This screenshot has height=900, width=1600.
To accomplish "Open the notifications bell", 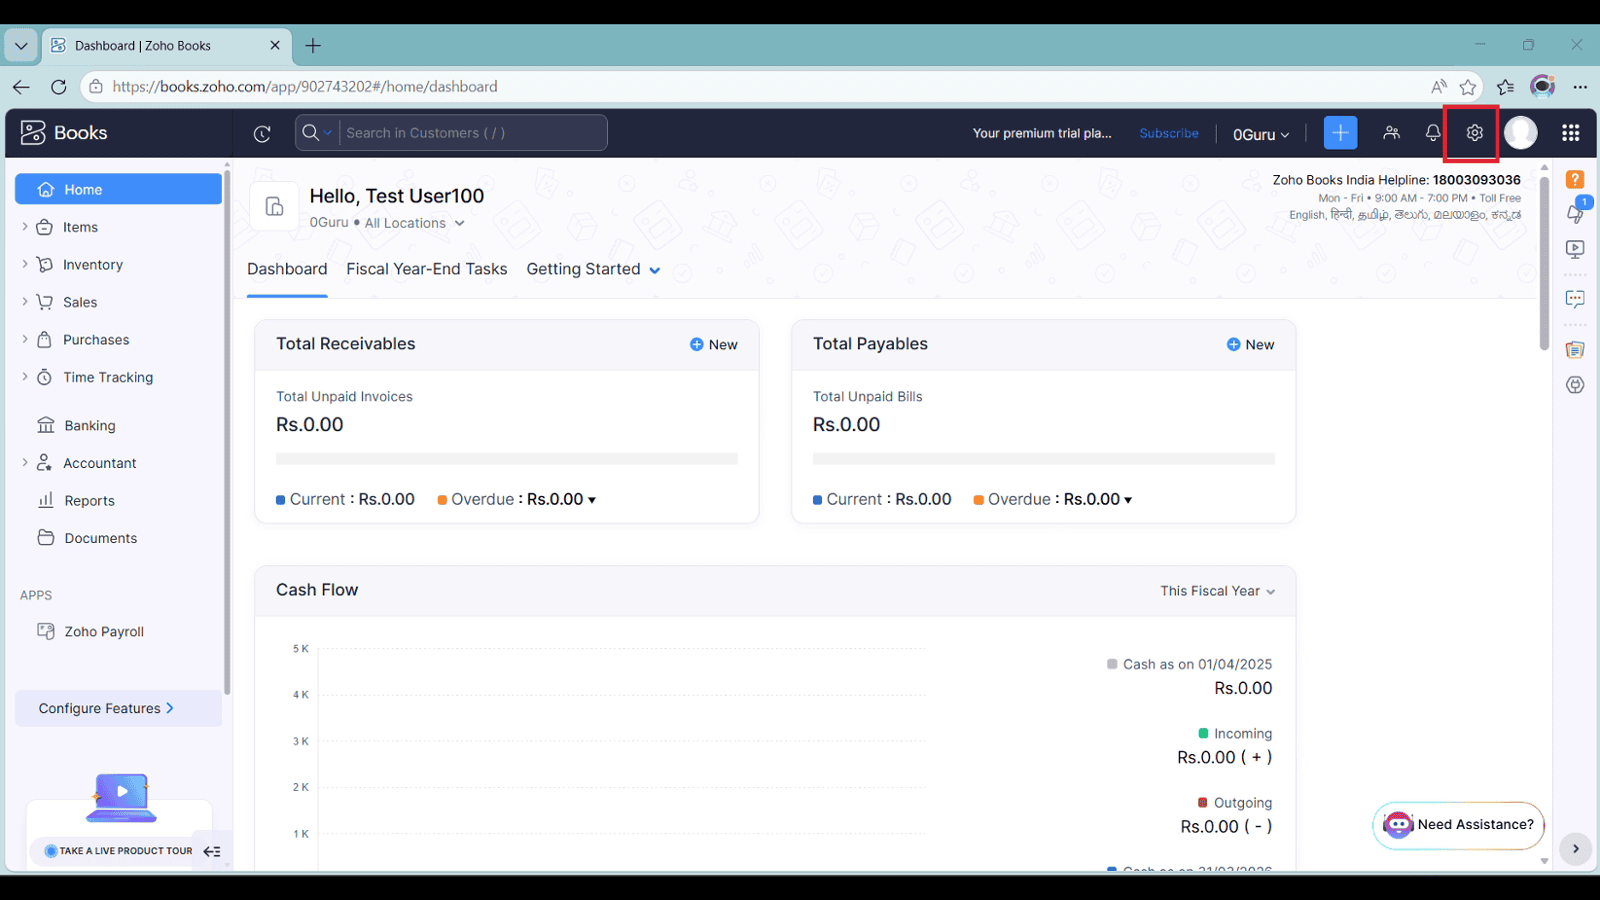I will pyautogui.click(x=1432, y=133).
